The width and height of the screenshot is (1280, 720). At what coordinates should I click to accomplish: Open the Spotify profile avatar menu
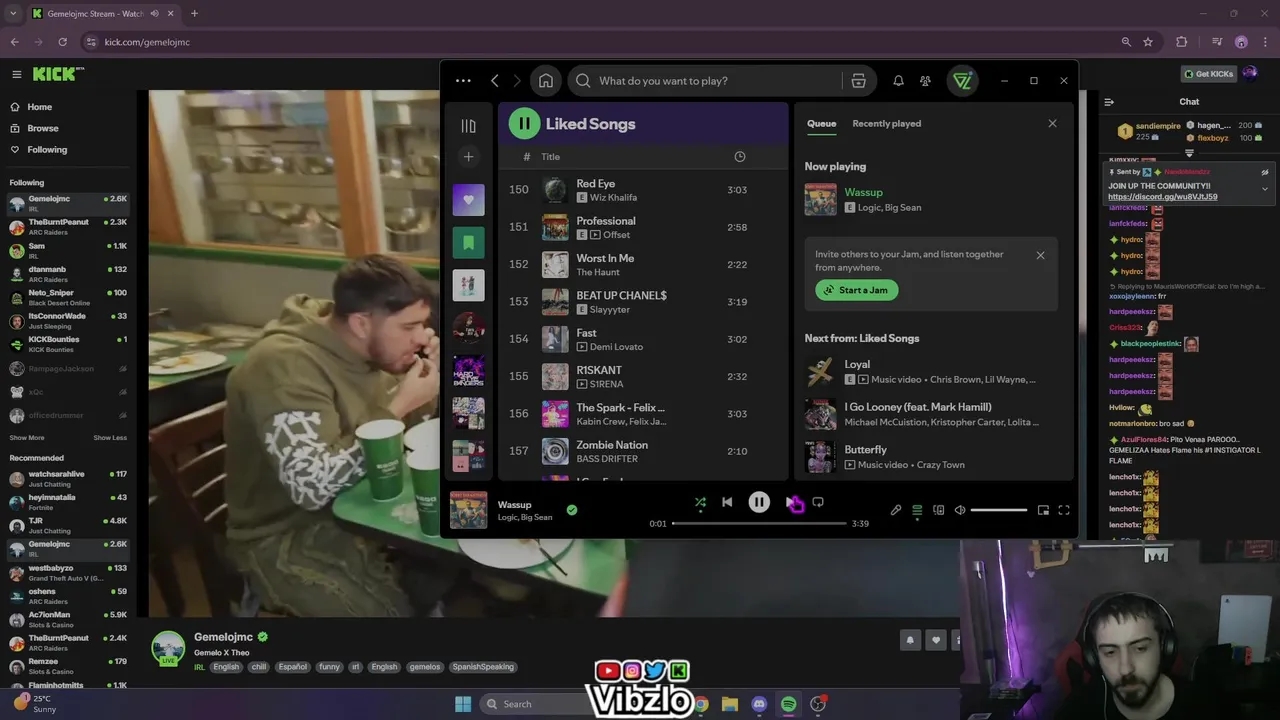tap(962, 81)
